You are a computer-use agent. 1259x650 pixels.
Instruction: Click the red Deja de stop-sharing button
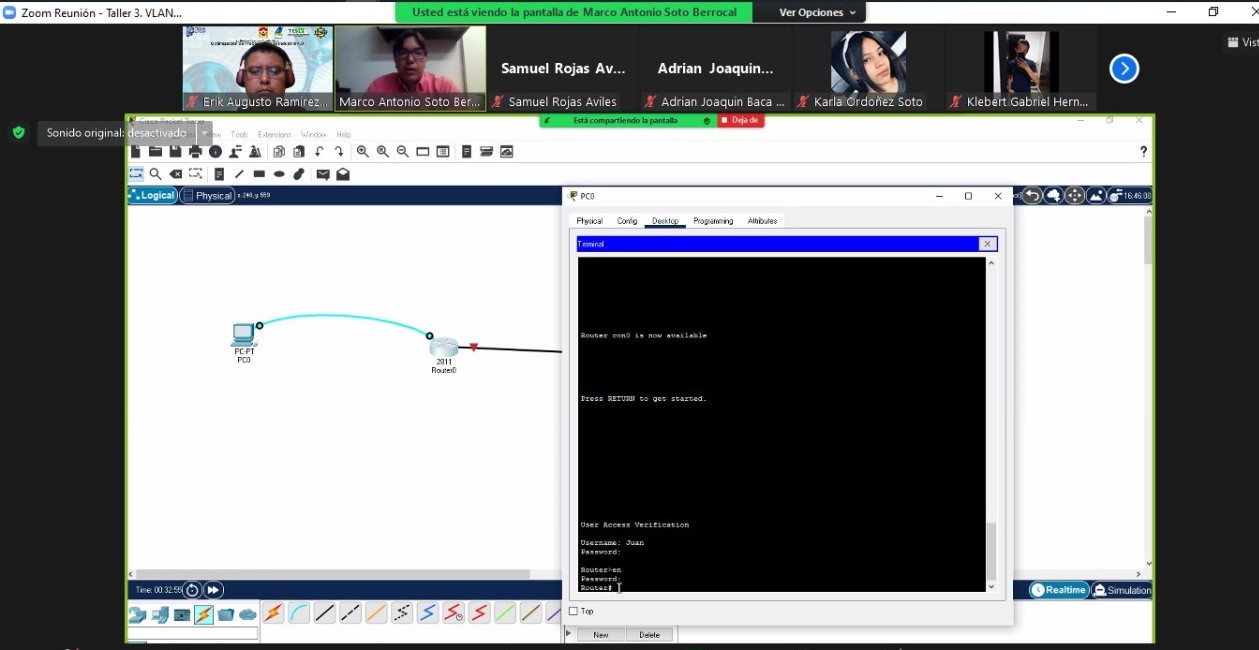tap(741, 121)
